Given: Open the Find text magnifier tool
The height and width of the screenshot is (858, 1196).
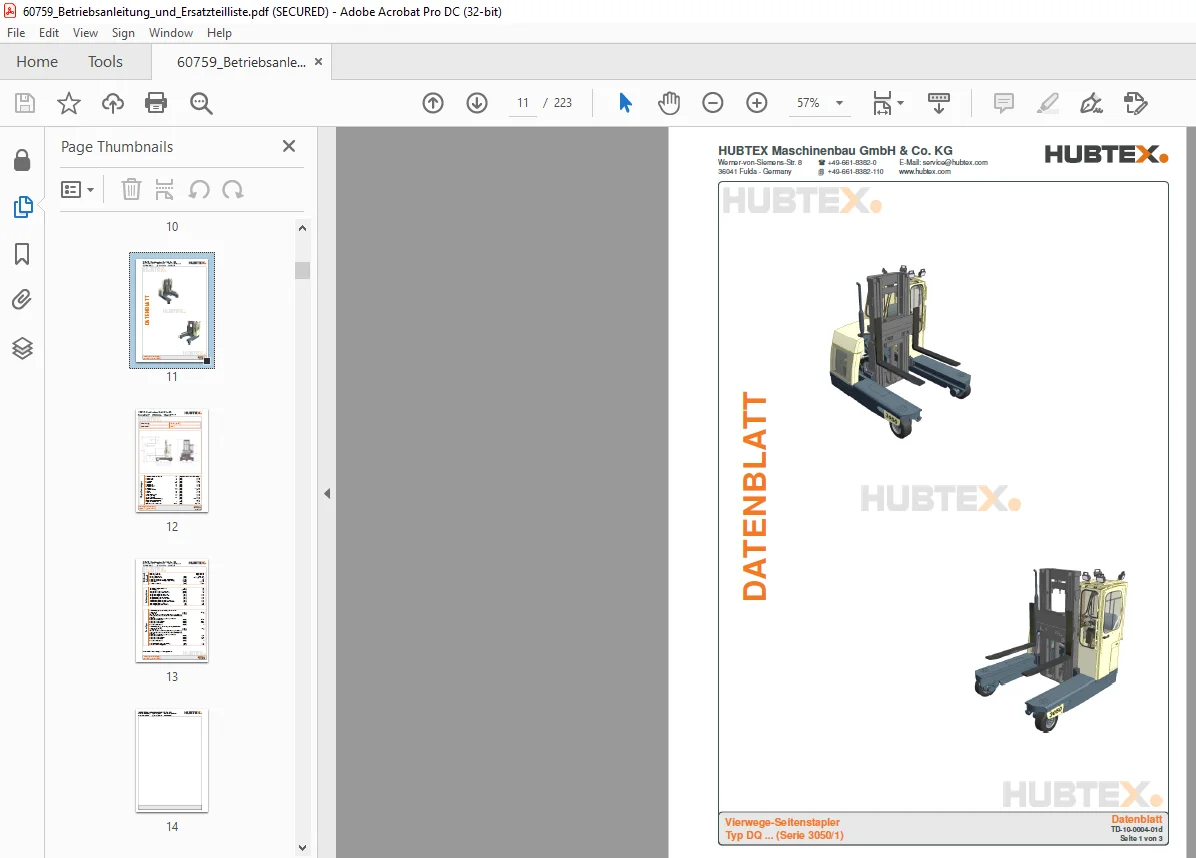Looking at the screenshot, I should 201,103.
